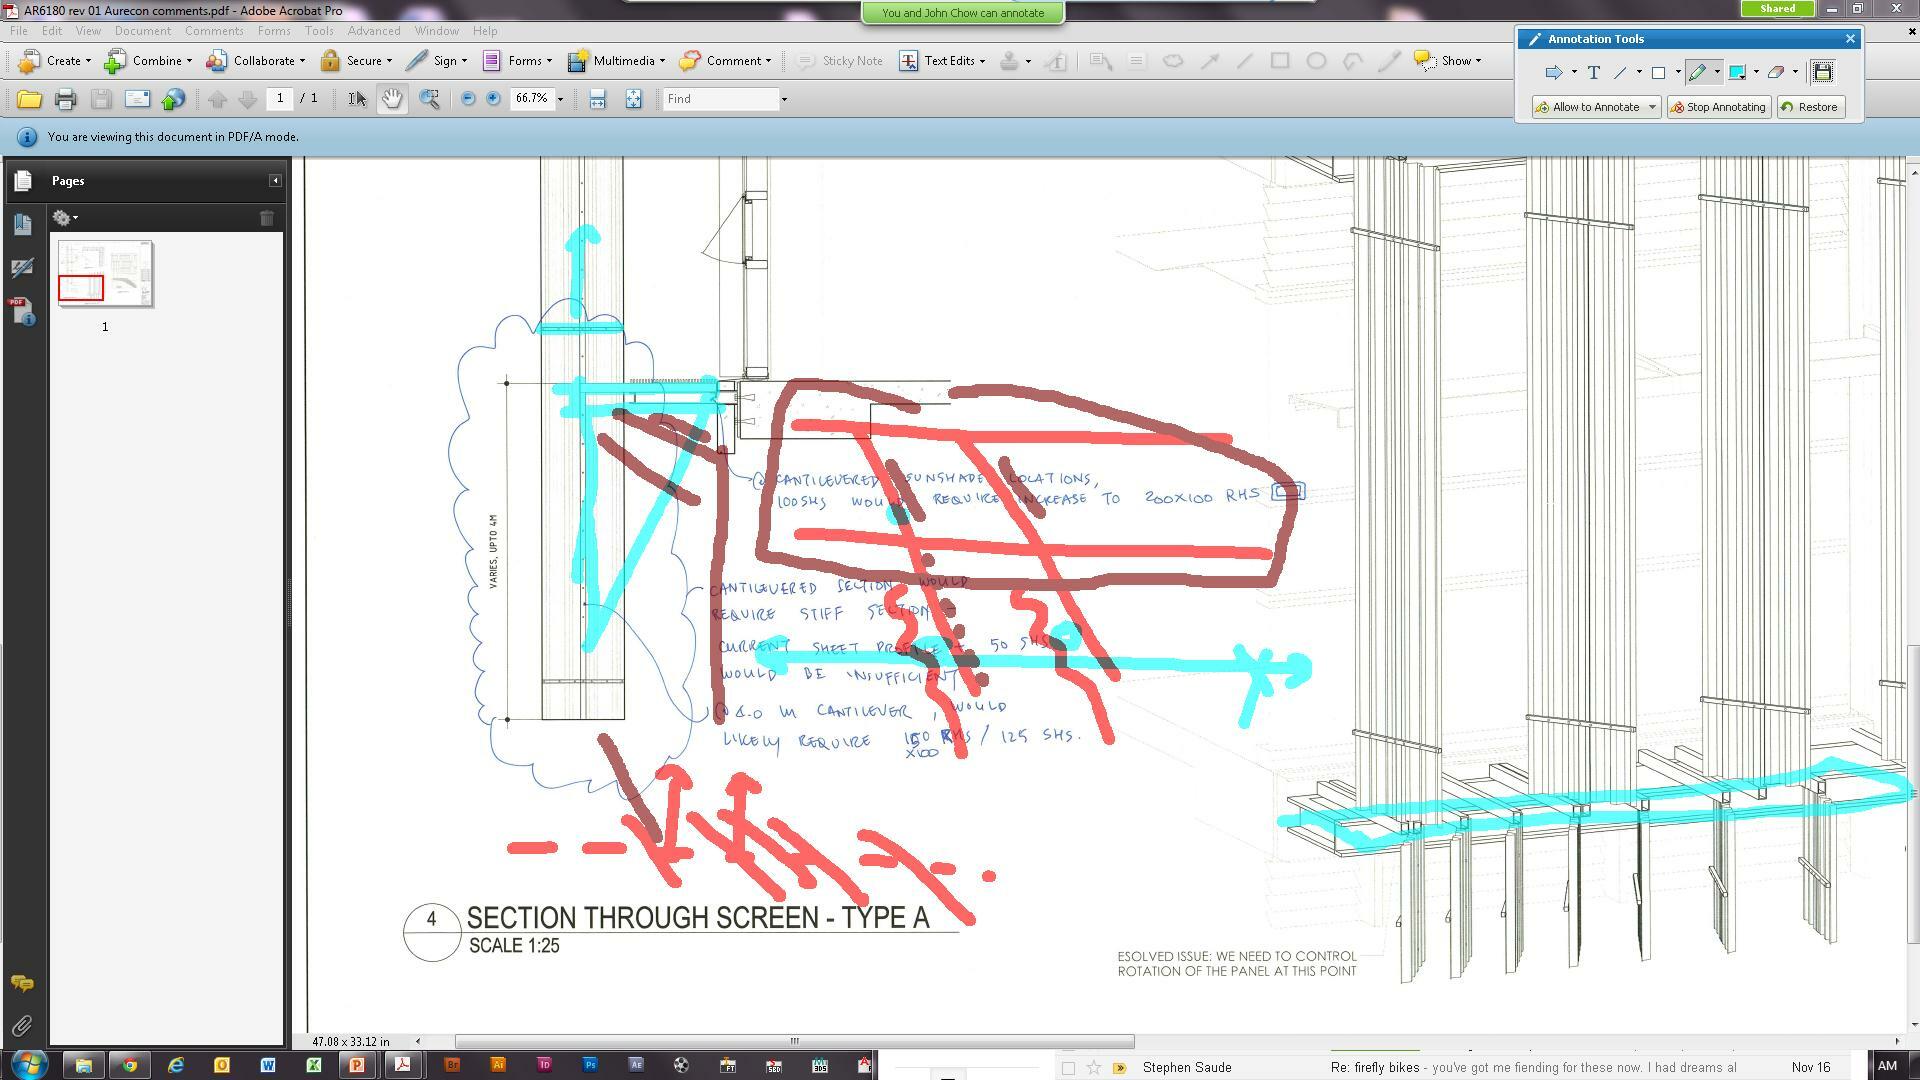Select the page 1 thumbnail

tap(105, 273)
